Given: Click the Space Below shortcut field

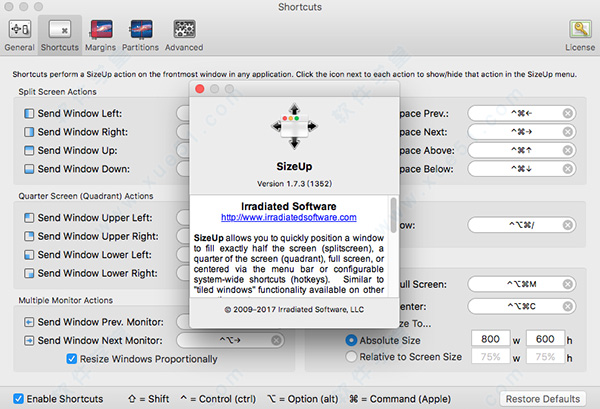Looking at the screenshot, I should [x=522, y=169].
